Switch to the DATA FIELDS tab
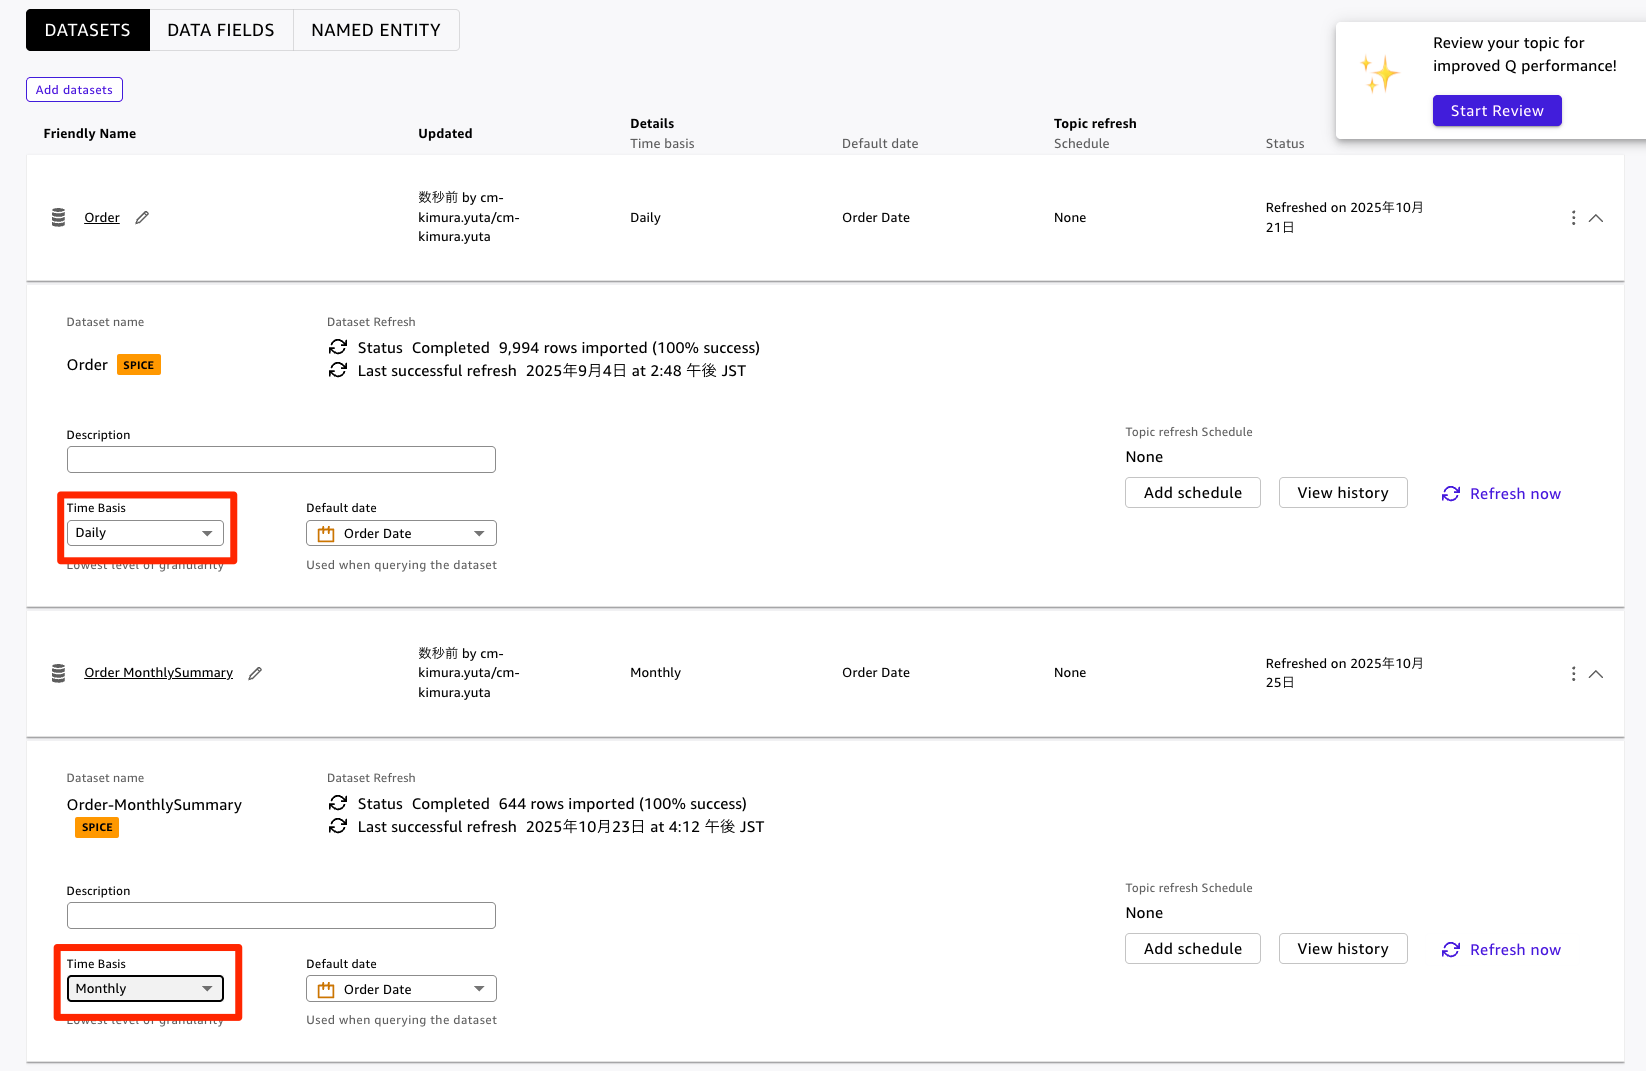Screen dimensions: 1646x1071 [221, 30]
